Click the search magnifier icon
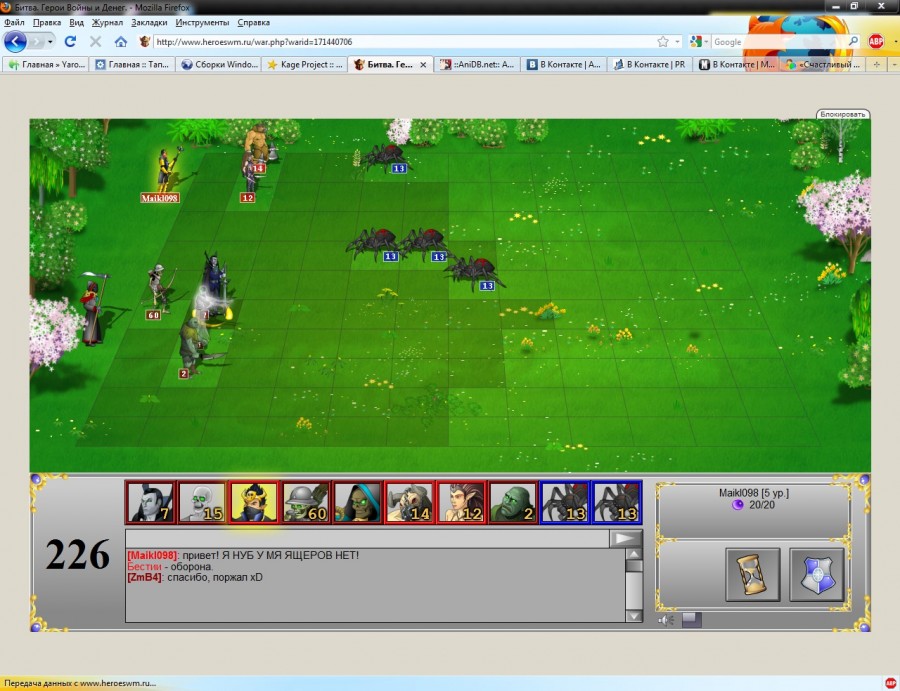 (x=854, y=41)
